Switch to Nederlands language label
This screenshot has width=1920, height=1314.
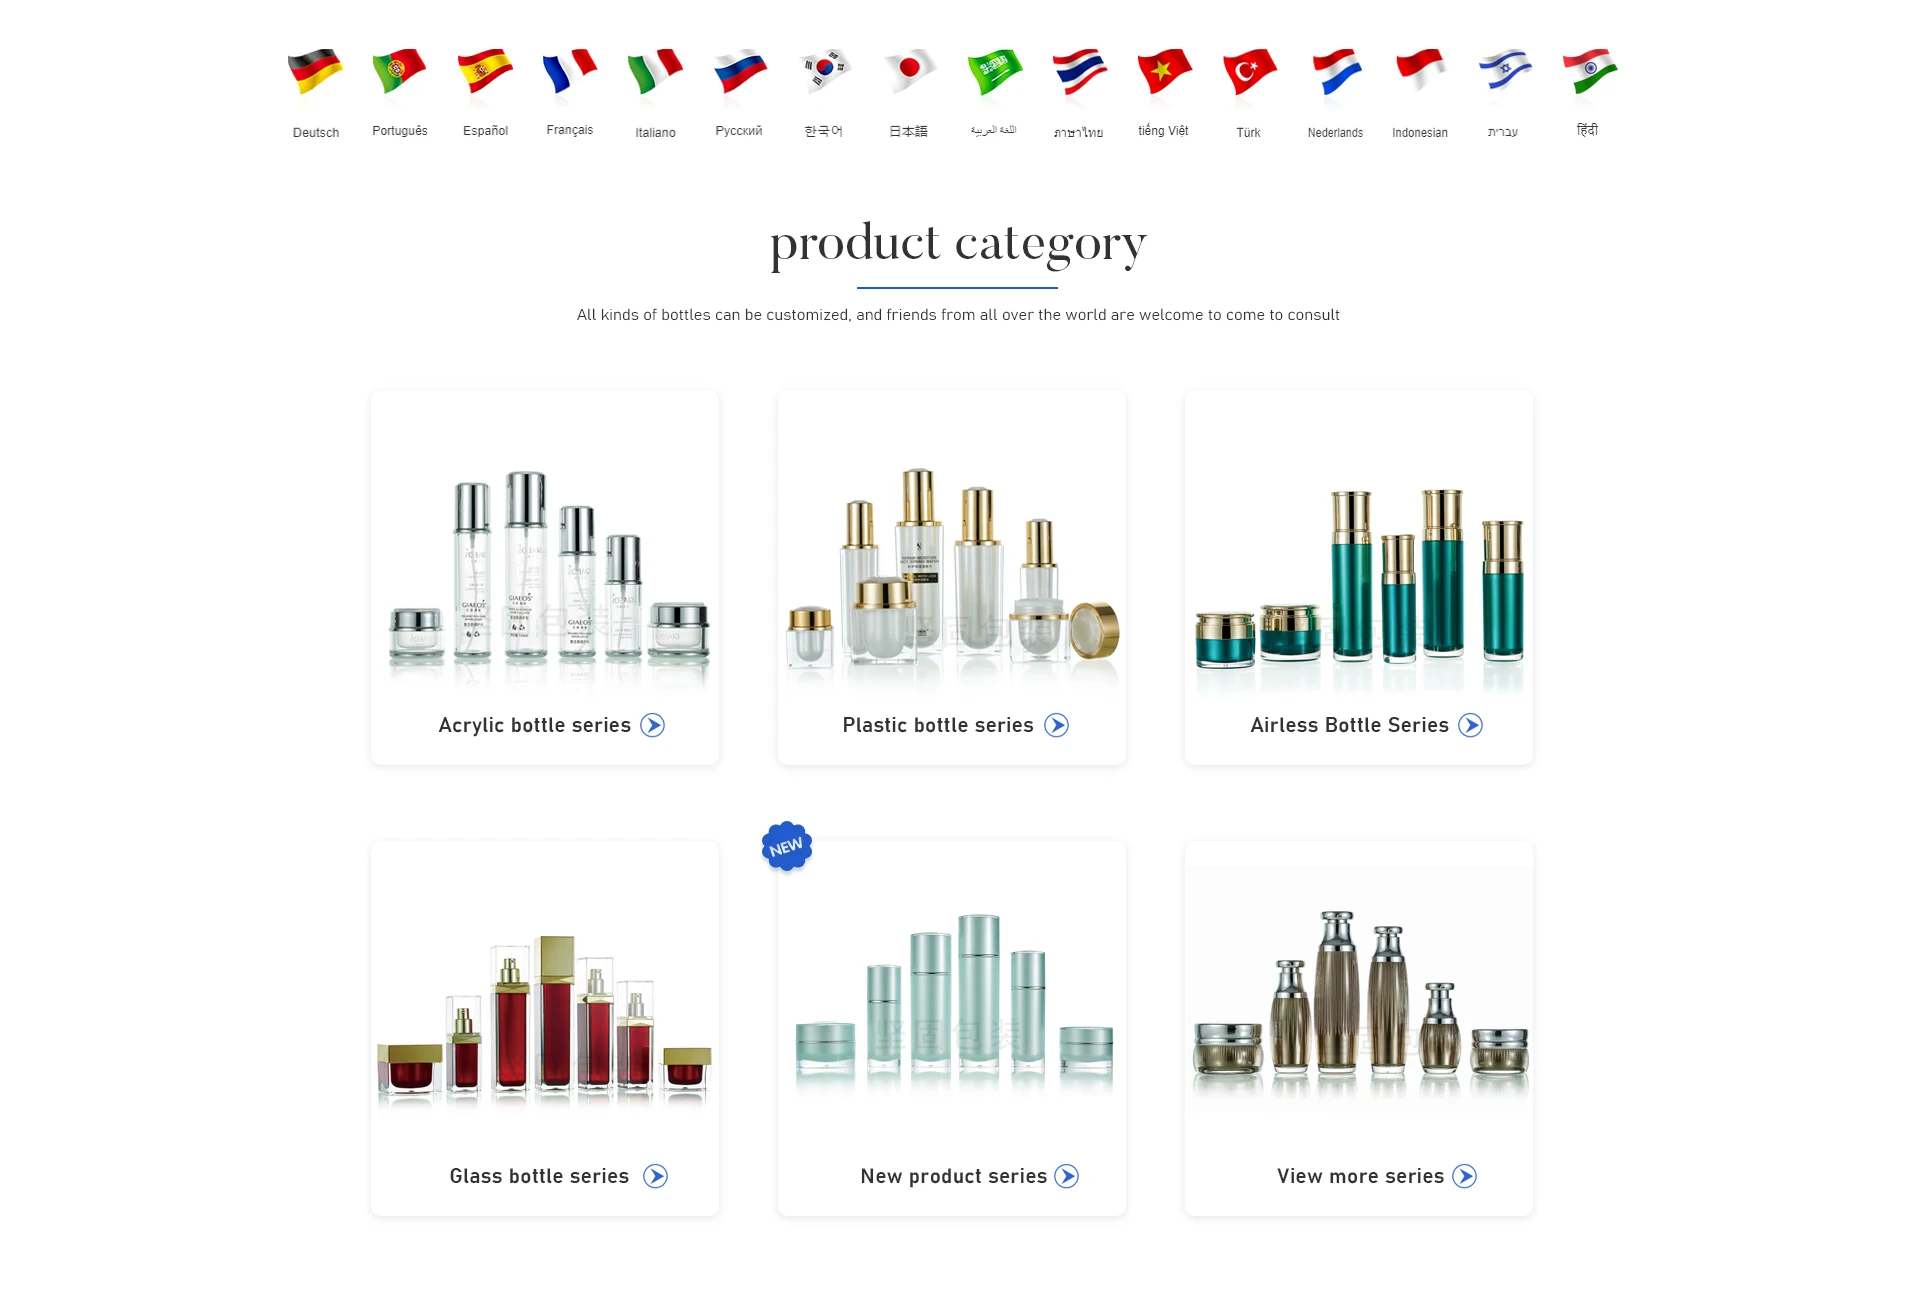(x=1335, y=132)
